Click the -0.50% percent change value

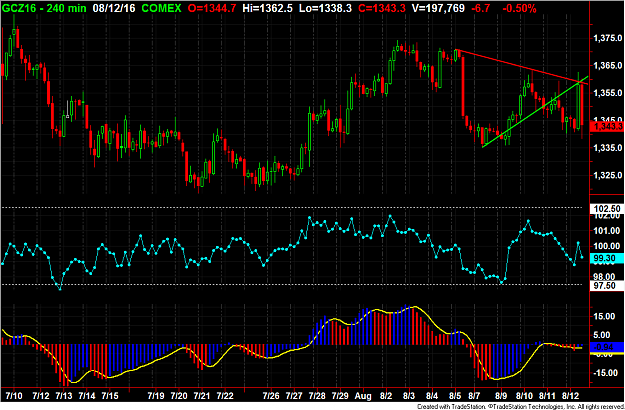pos(519,8)
